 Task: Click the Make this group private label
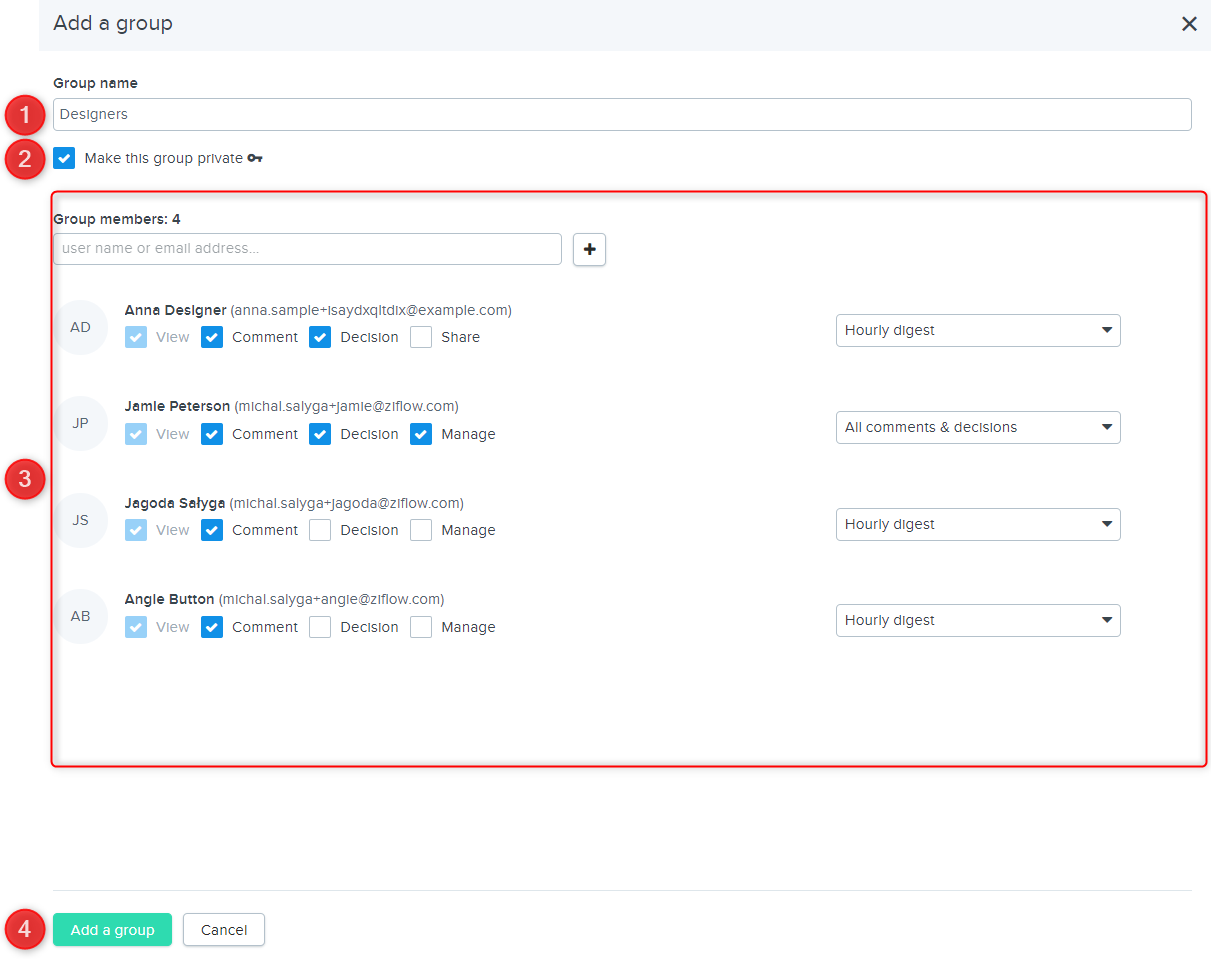point(164,158)
